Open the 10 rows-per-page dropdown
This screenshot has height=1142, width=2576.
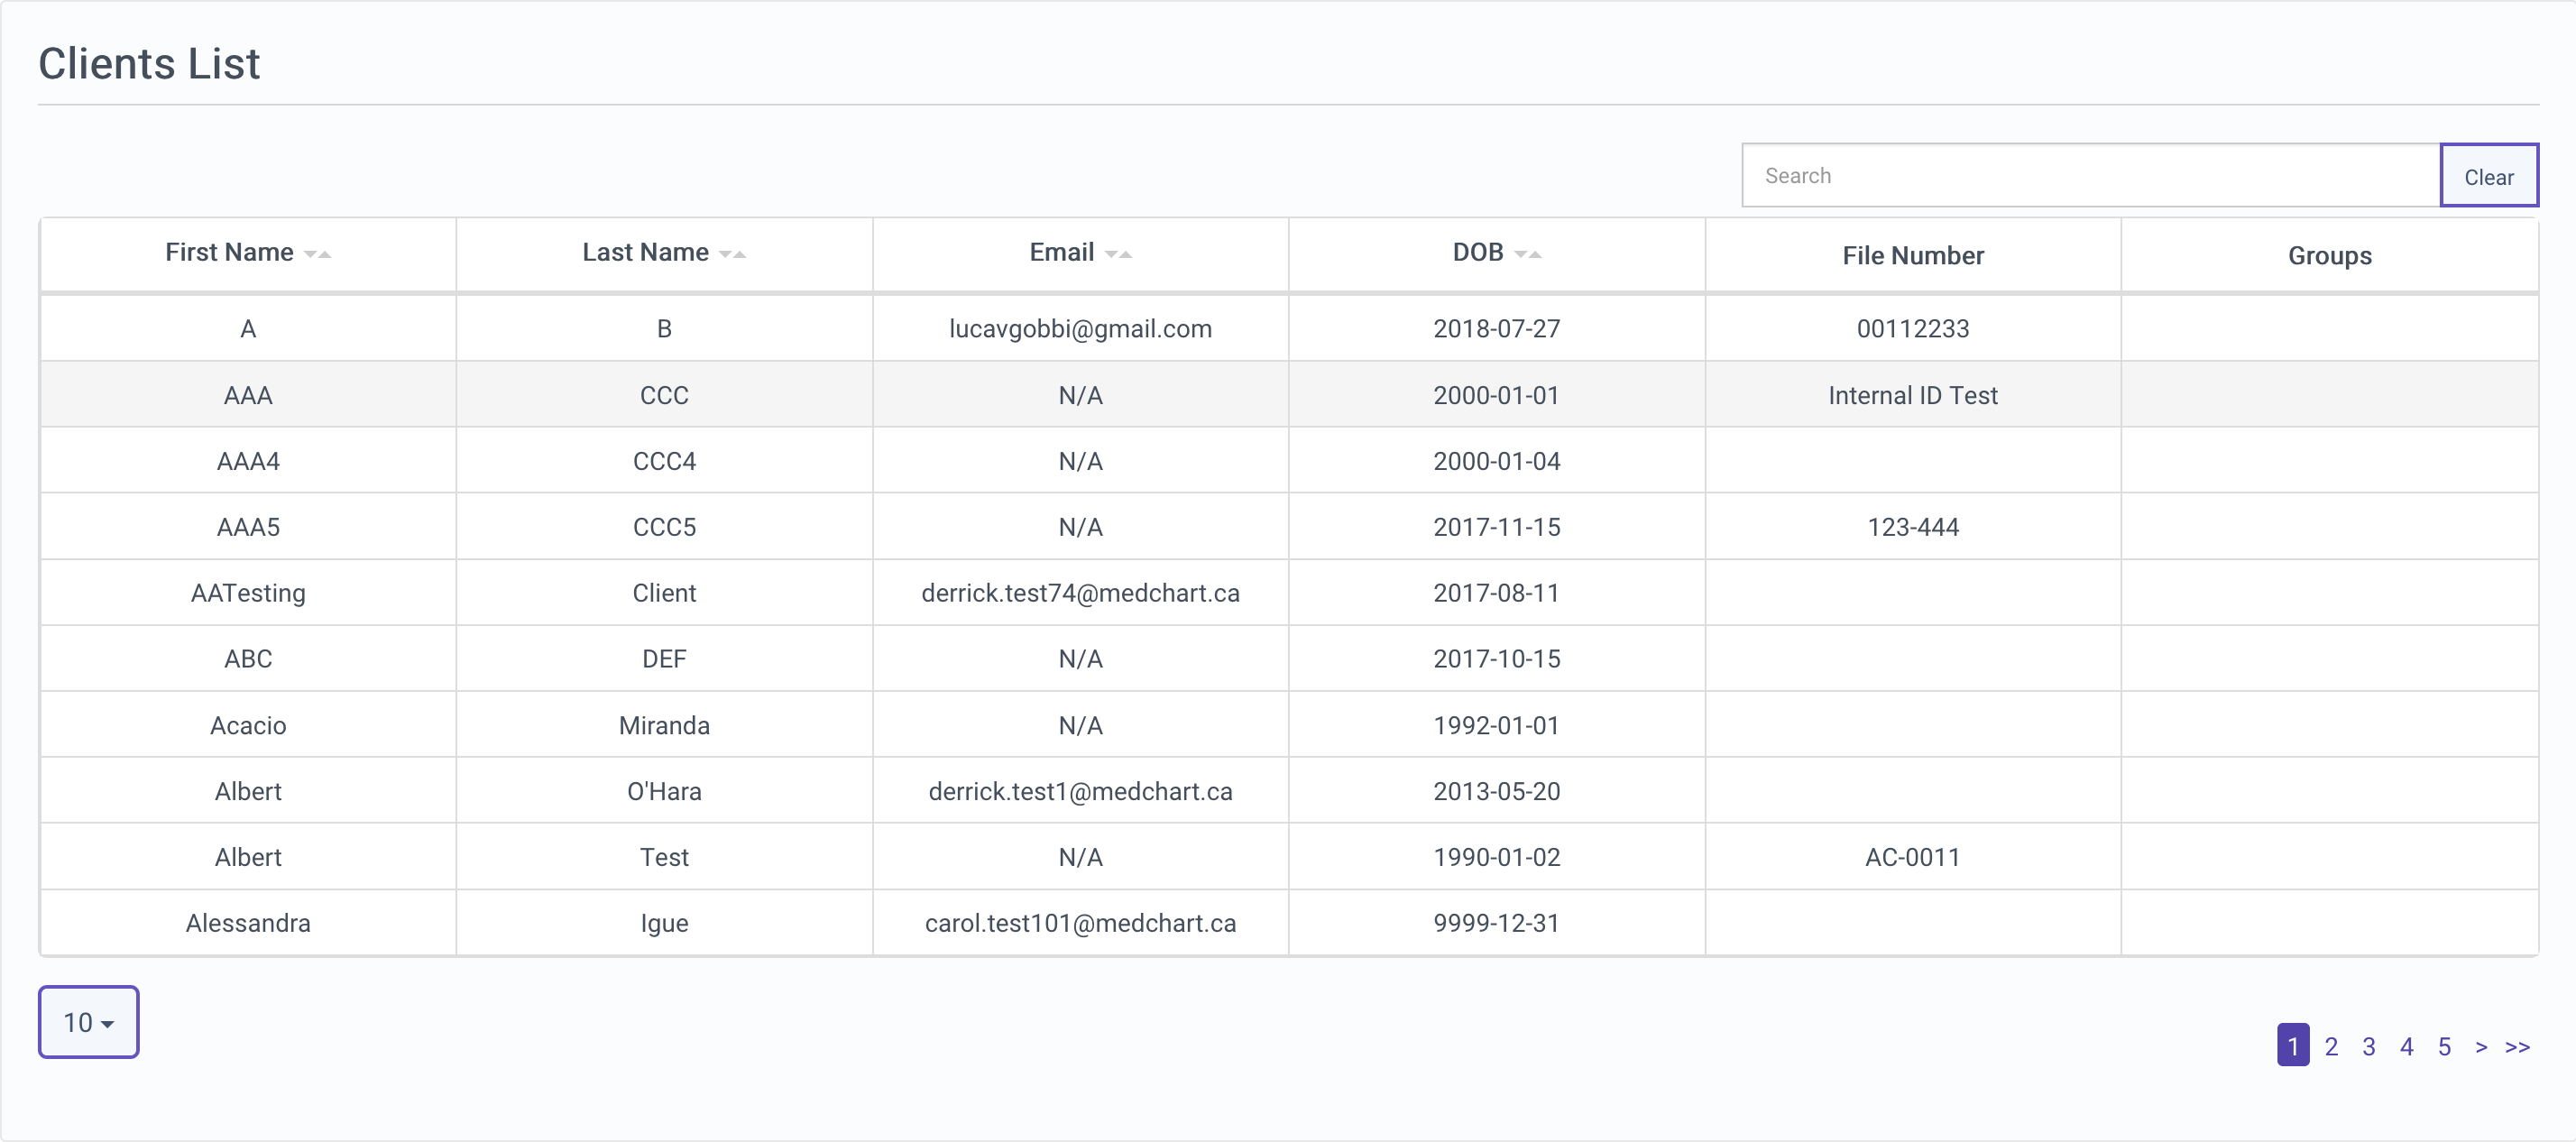[x=88, y=1022]
